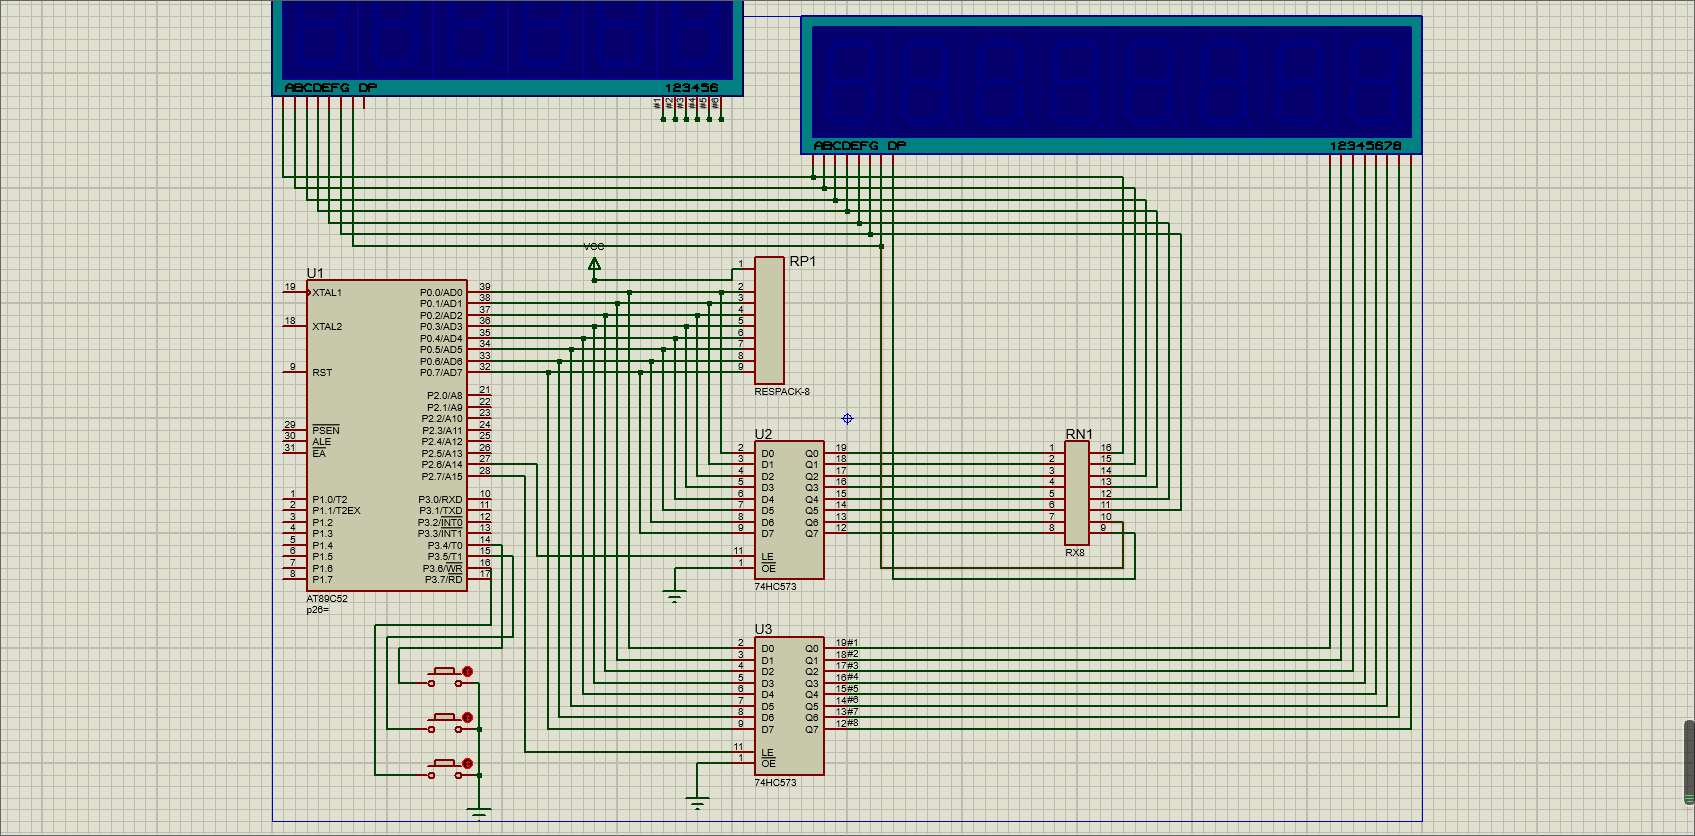1695x836 pixels.
Task: Click the 'RESPACK-8' value label
Action: [782, 392]
